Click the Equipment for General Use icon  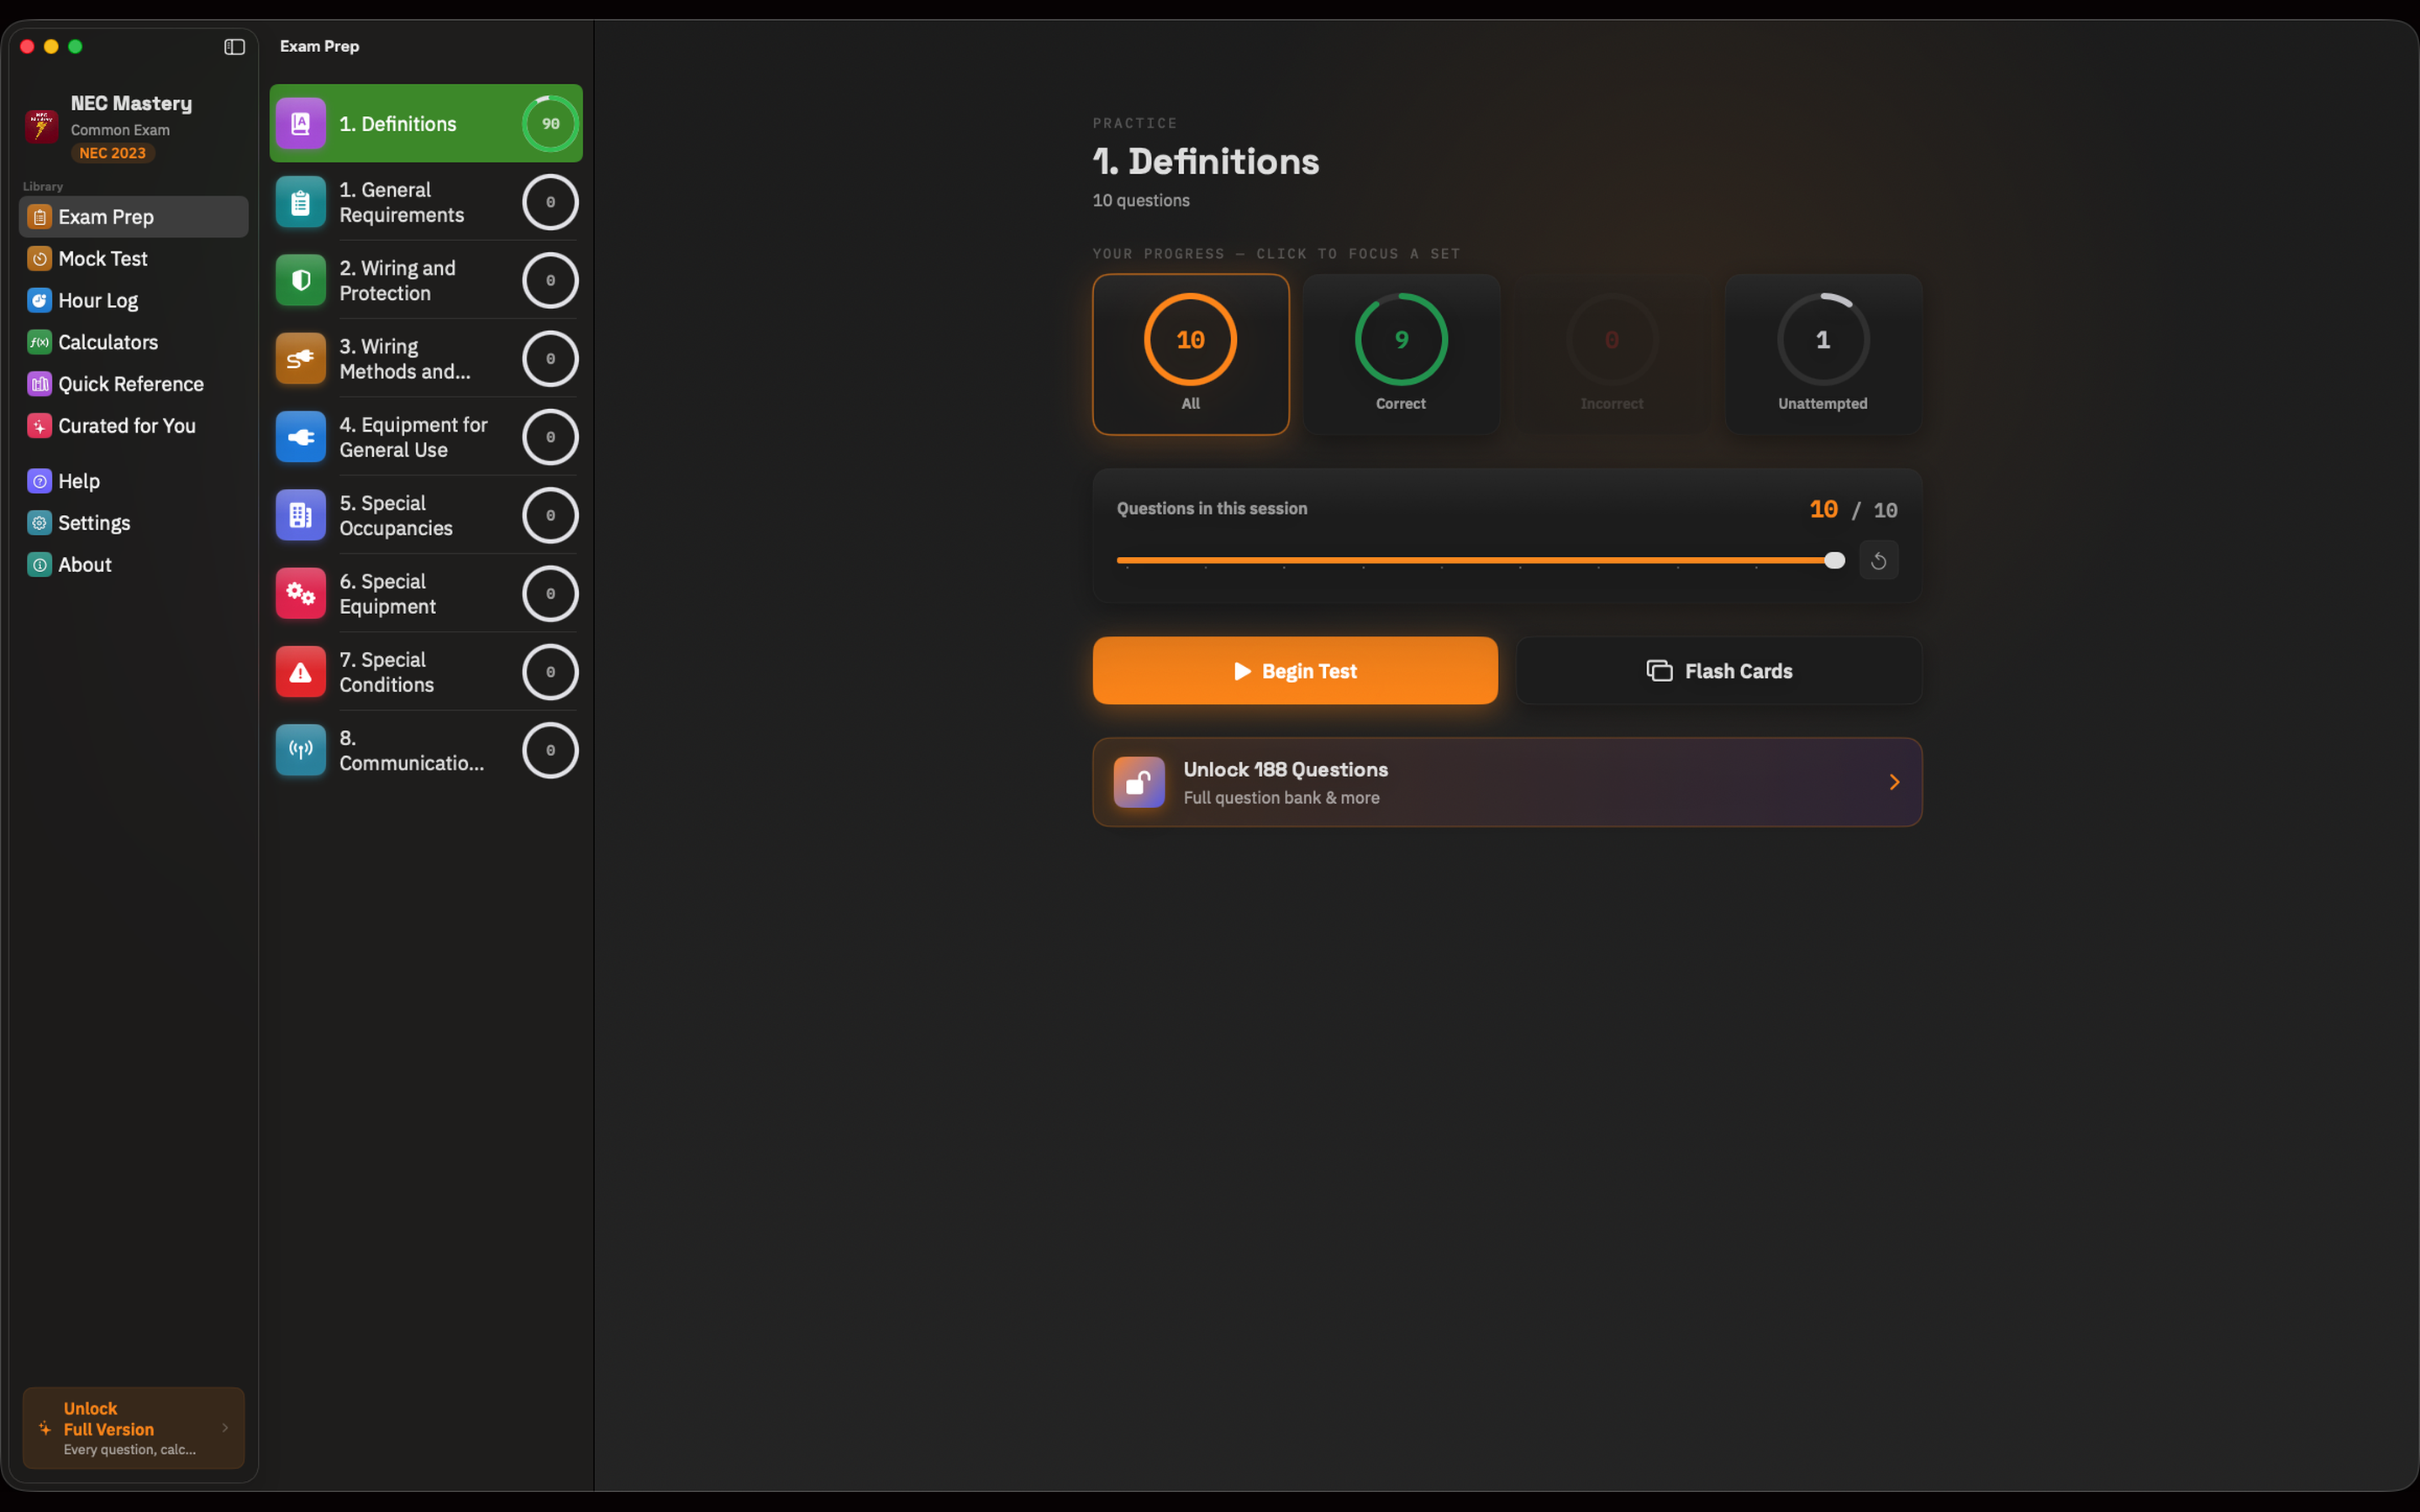click(x=300, y=437)
